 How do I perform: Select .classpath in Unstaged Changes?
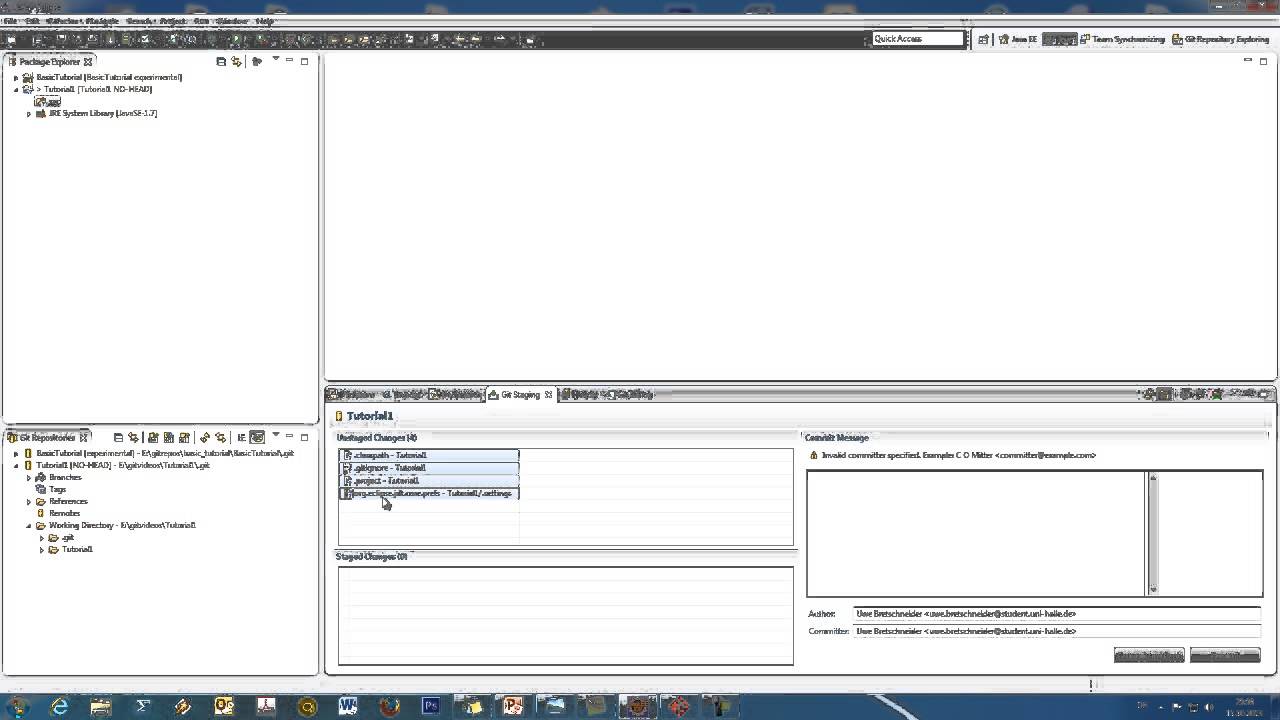point(429,455)
